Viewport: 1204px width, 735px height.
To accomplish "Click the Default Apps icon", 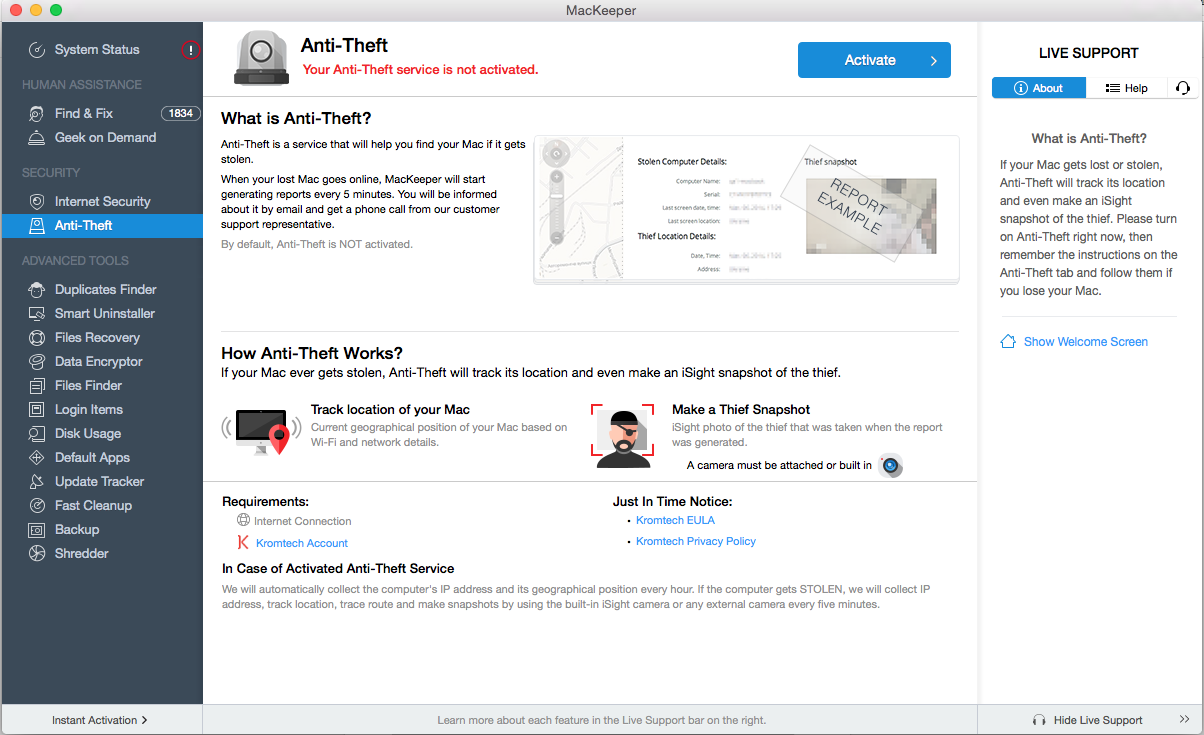I will coord(37,457).
